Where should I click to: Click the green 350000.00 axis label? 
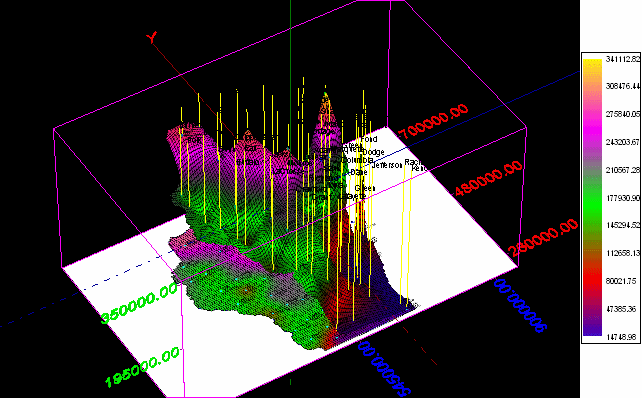(139, 302)
